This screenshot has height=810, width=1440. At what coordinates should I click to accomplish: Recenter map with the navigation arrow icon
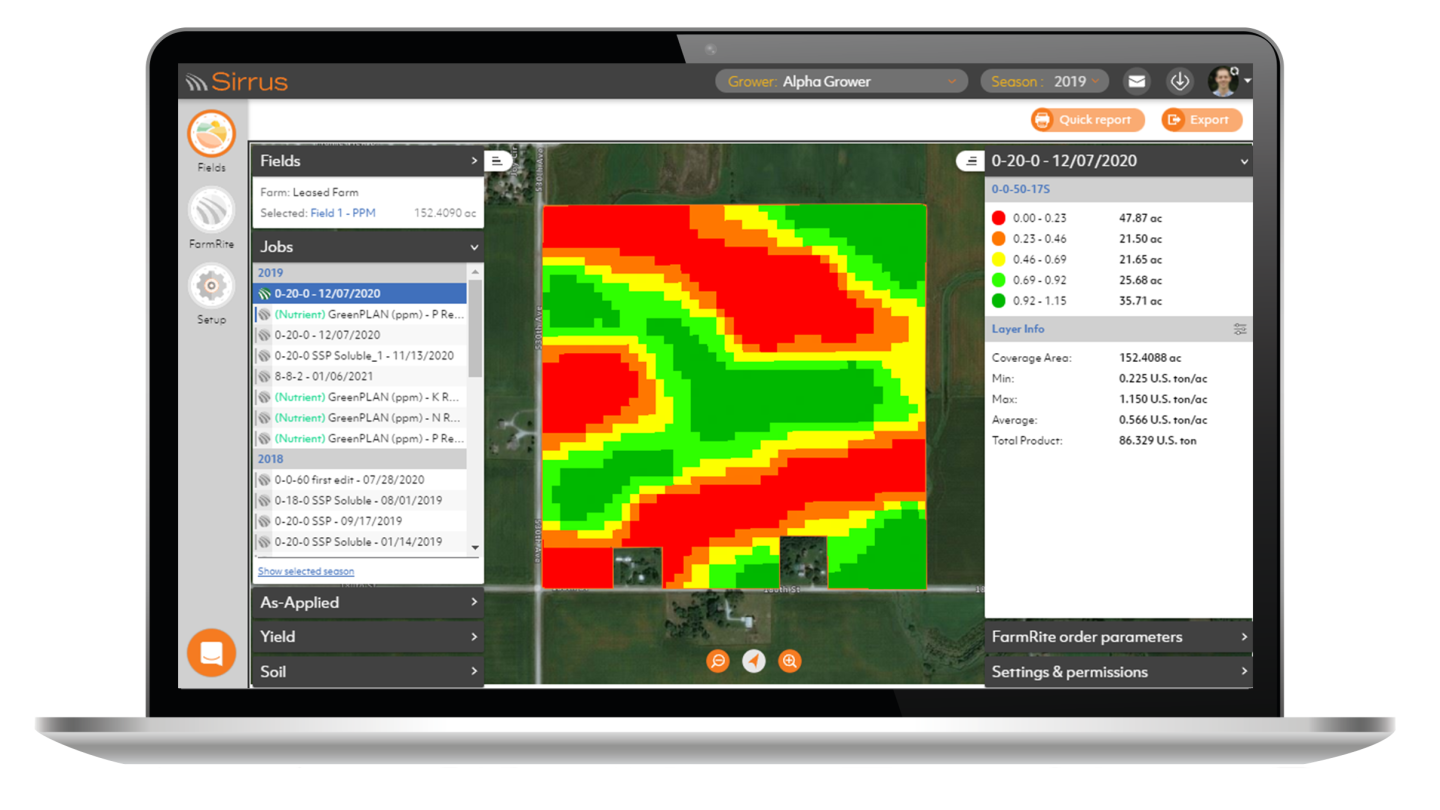[754, 661]
